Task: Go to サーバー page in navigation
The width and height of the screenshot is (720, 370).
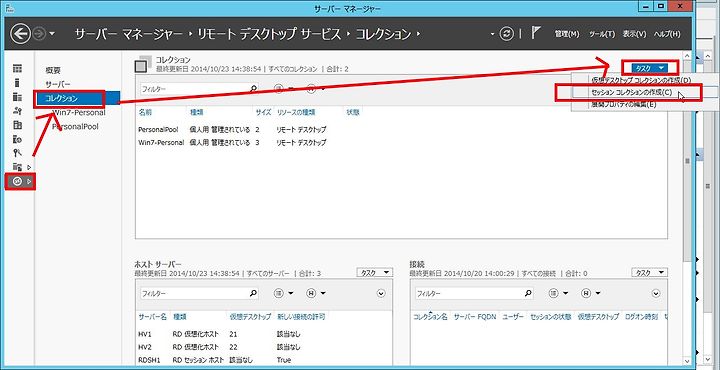Action: (x=57, y=84)
